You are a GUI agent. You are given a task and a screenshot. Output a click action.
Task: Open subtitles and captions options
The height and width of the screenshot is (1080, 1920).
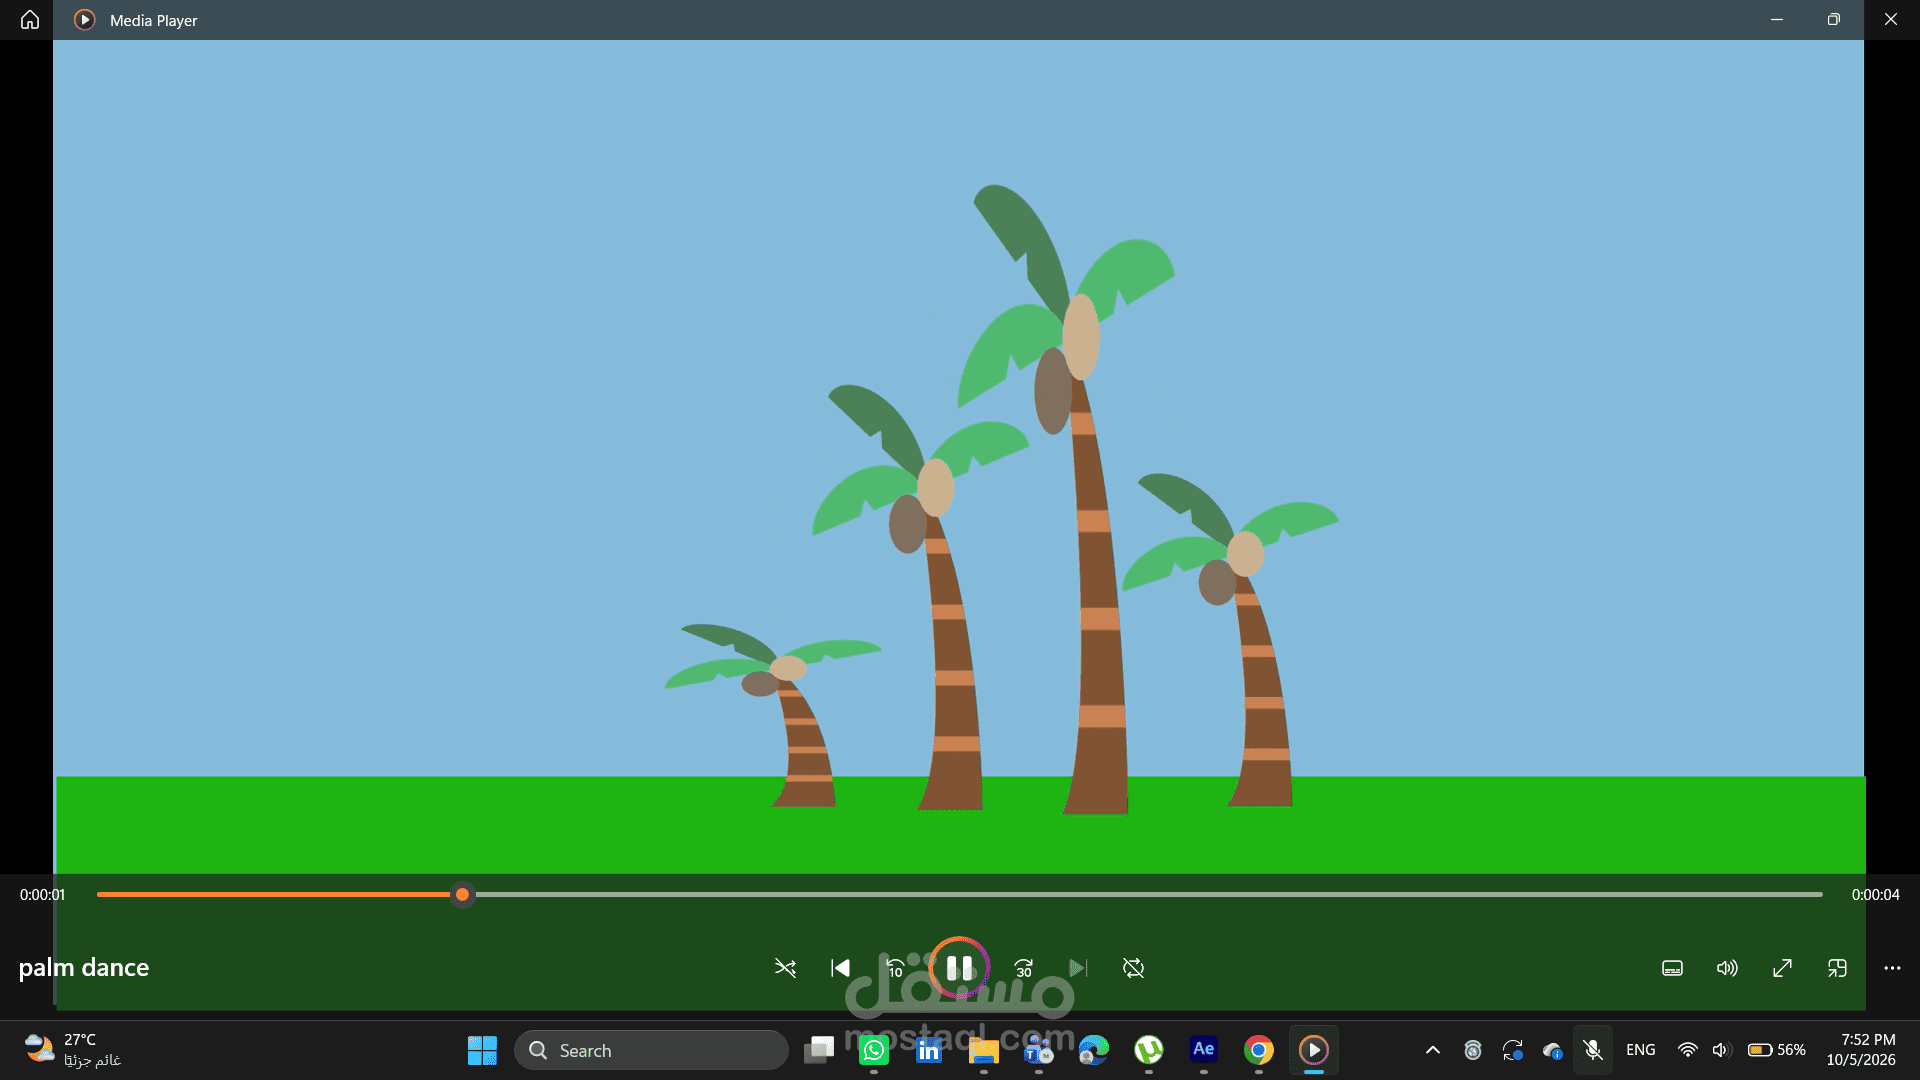point(1672,968)
